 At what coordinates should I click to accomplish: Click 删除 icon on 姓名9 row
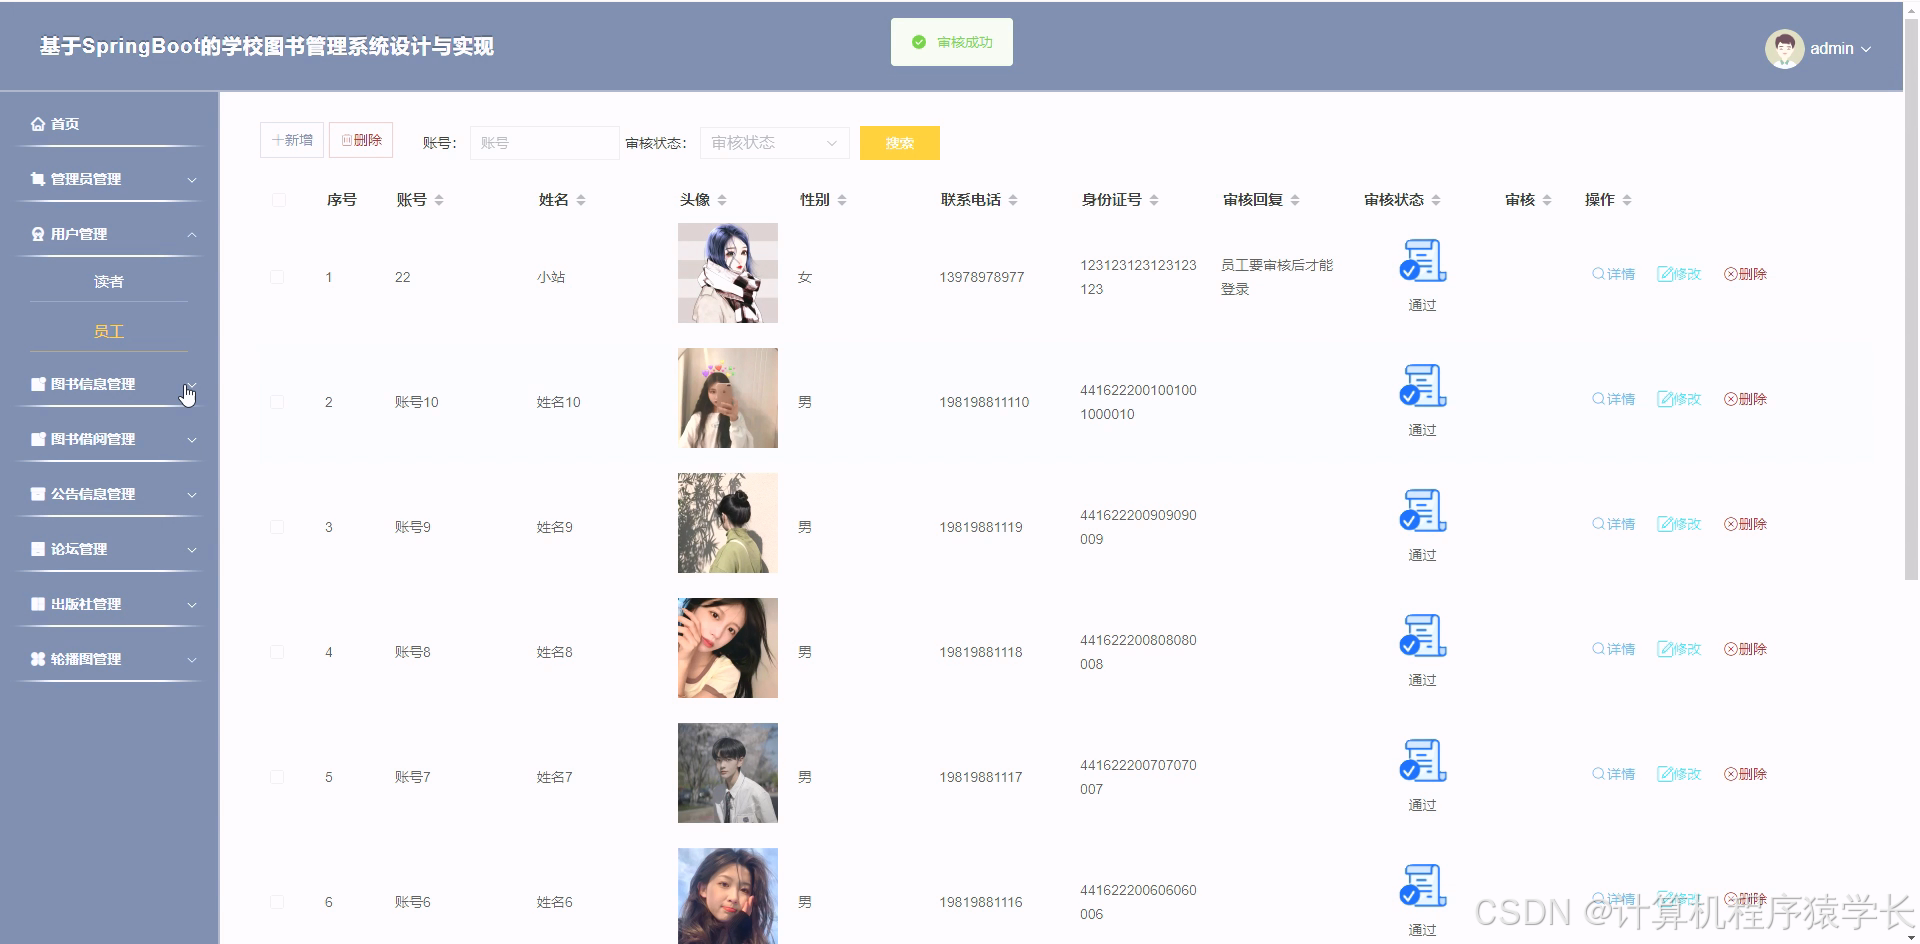pos(1744,523)
